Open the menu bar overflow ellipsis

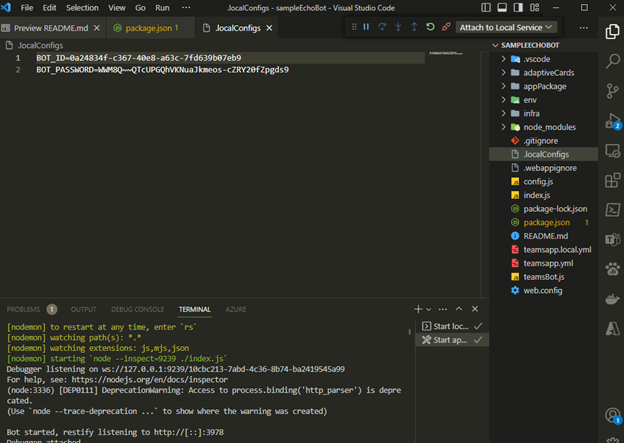186,8
